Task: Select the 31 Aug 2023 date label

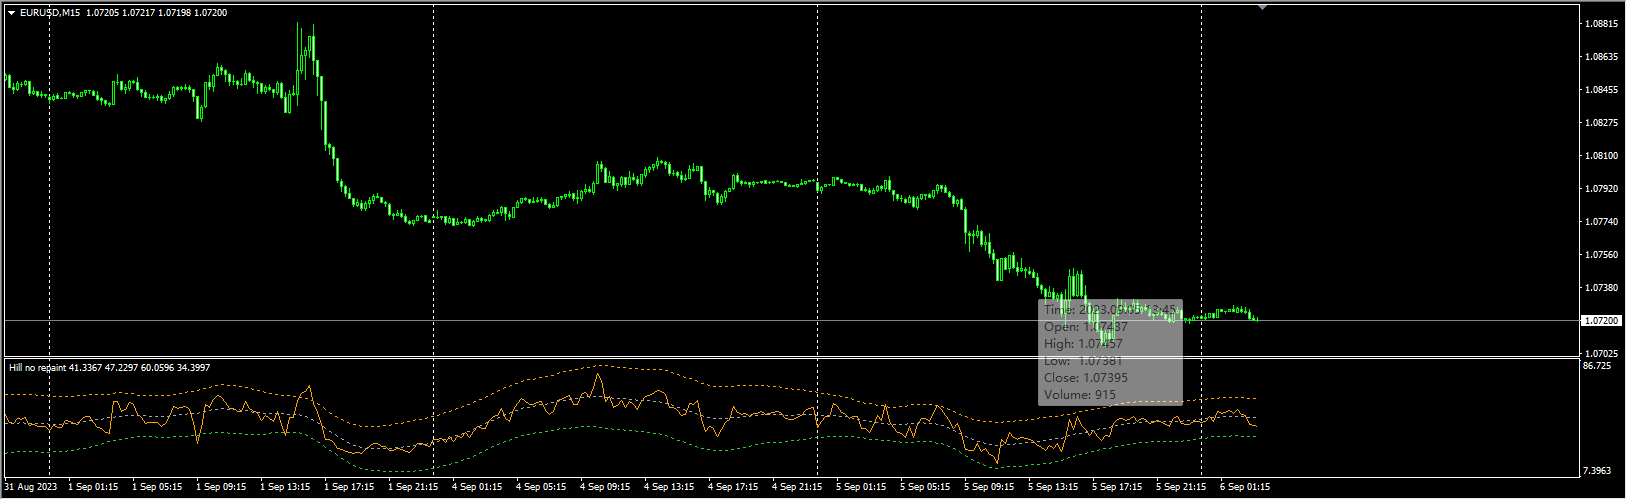Action: pos(30,487)
